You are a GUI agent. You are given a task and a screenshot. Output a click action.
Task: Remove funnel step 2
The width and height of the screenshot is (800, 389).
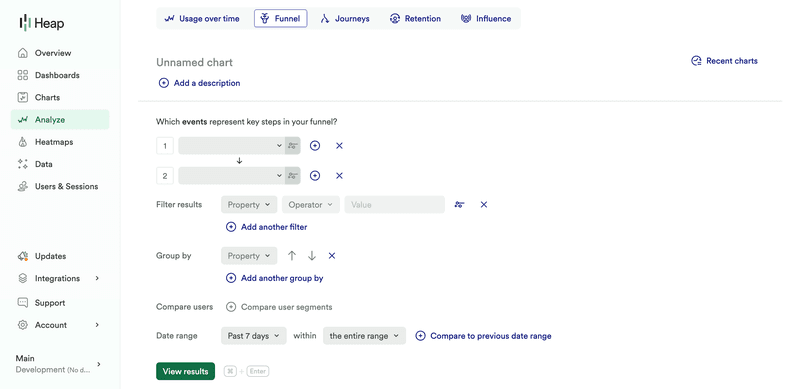pos(339,176)
